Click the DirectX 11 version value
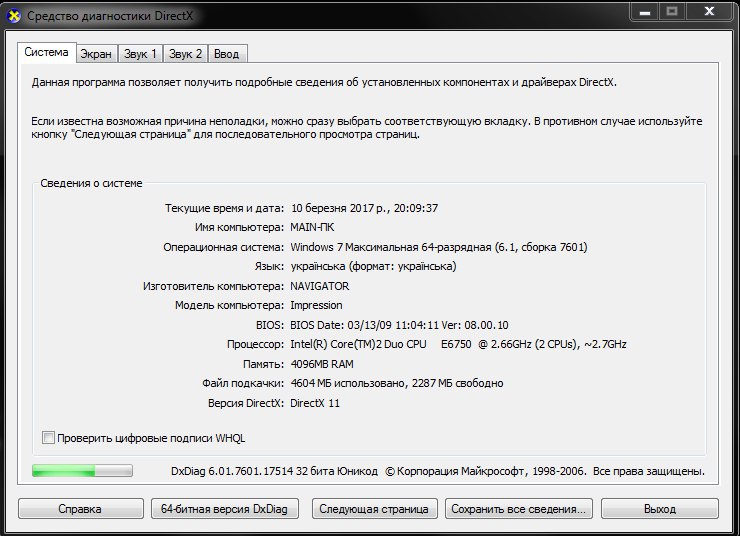740x536 pixels. pyautogui.click(x=315, y=403)
